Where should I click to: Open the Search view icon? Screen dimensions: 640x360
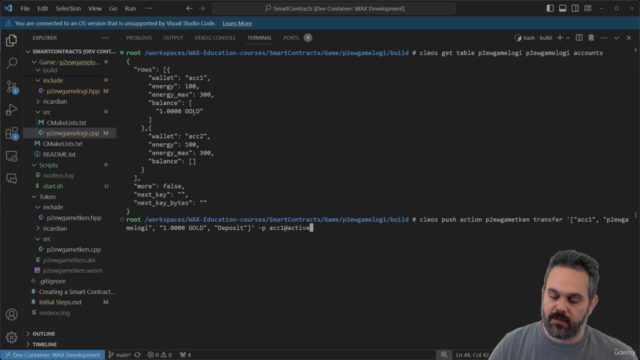point(11,63)
